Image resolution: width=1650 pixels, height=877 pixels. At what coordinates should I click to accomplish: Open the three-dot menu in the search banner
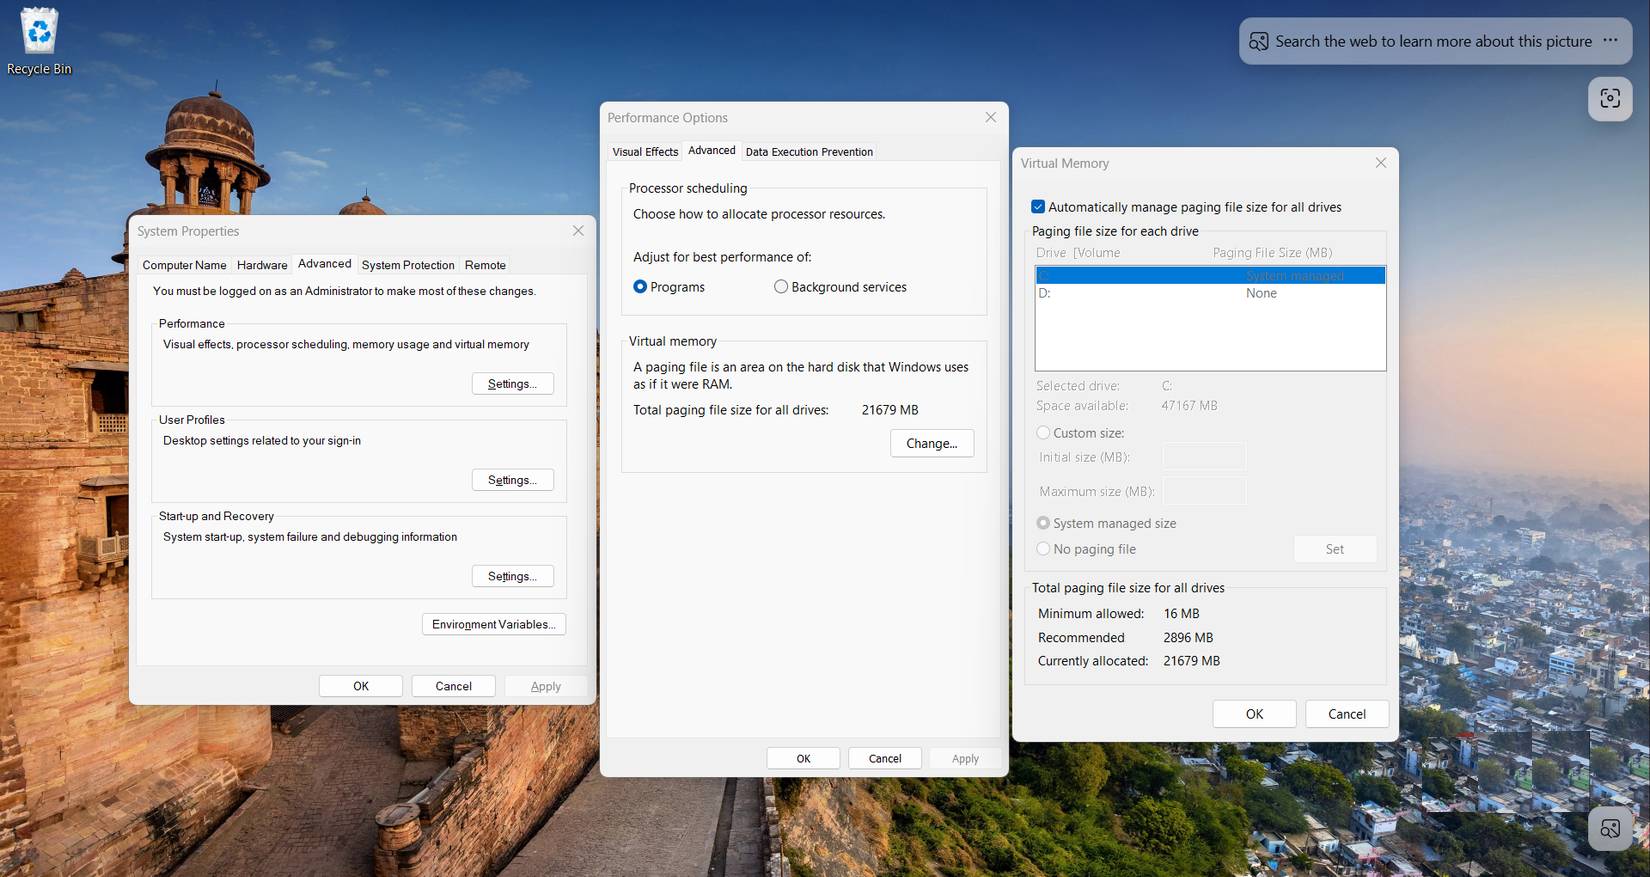1610,41
